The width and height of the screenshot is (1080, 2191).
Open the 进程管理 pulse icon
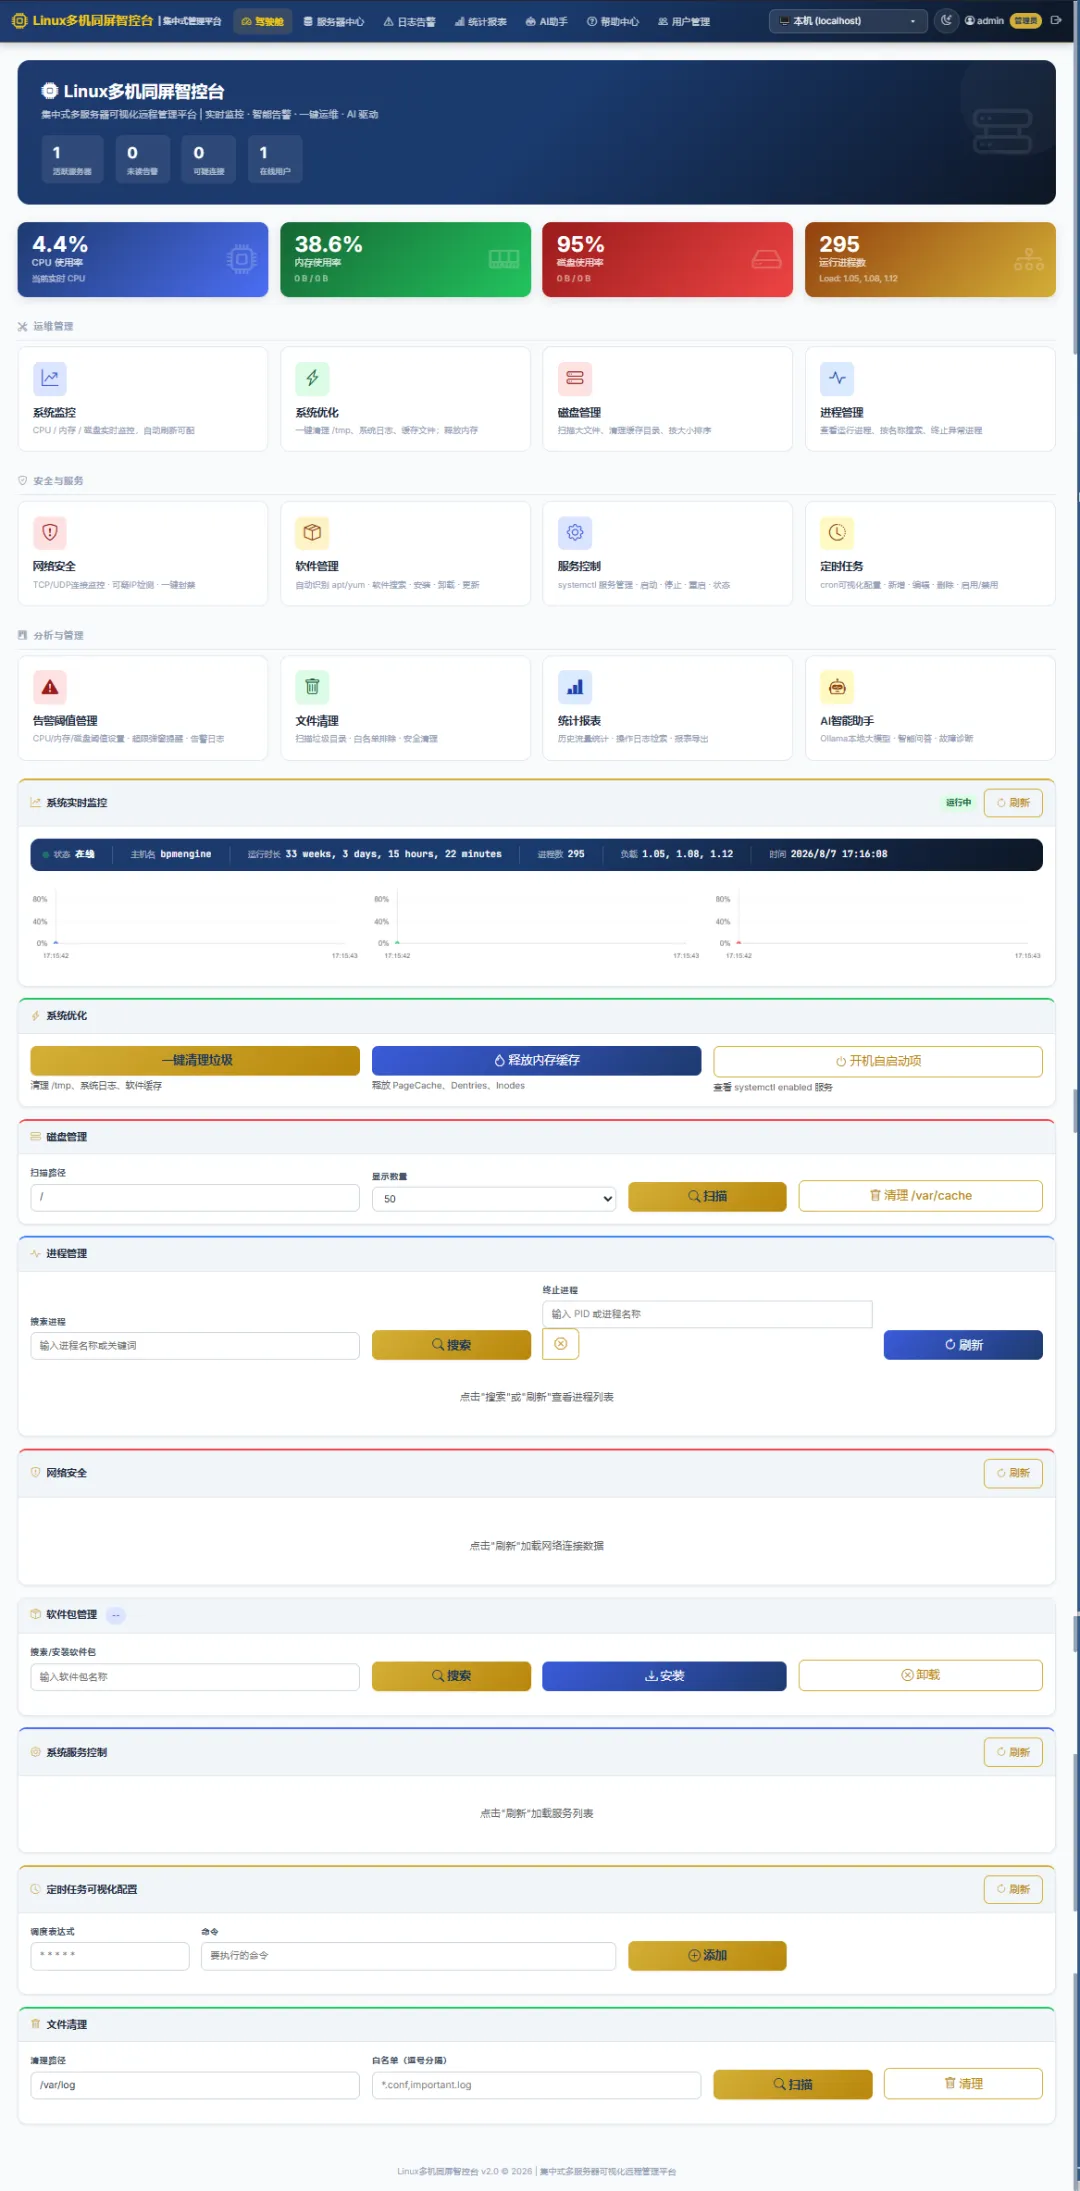pyautogui.click(x=837, y=378)
